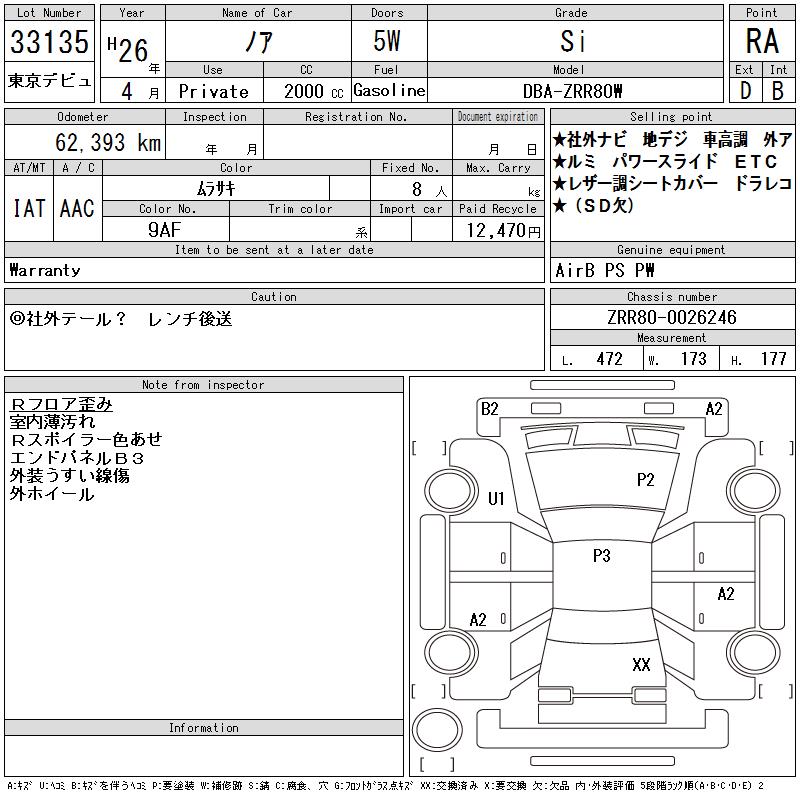Click the P3 mark on the roof

602,555
